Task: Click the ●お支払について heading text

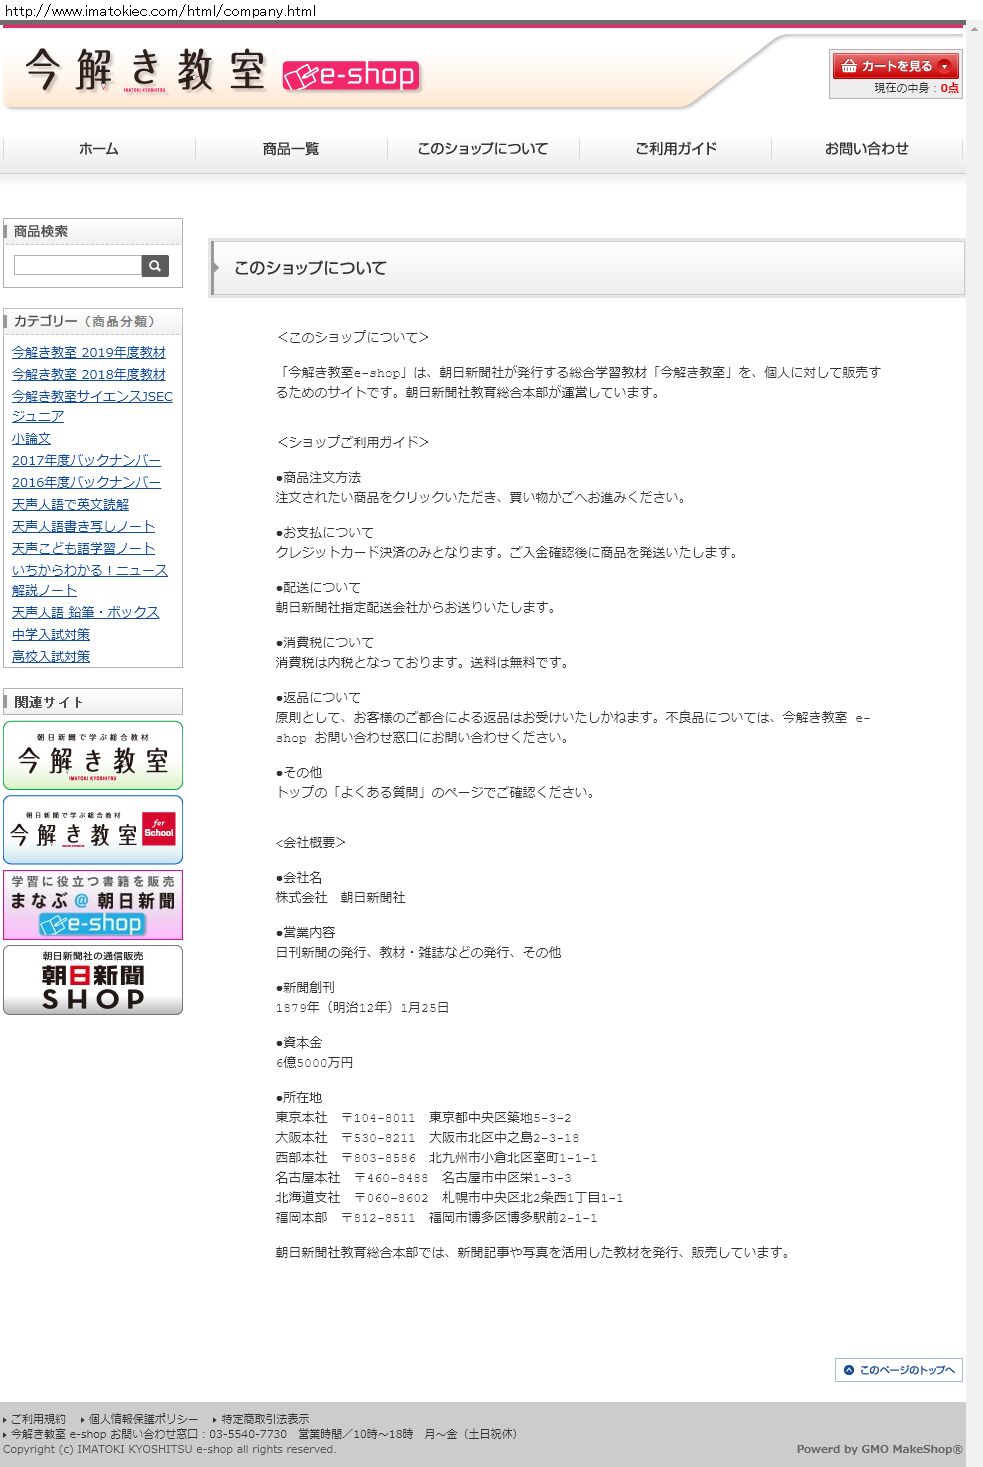Action: pos(325,532)
